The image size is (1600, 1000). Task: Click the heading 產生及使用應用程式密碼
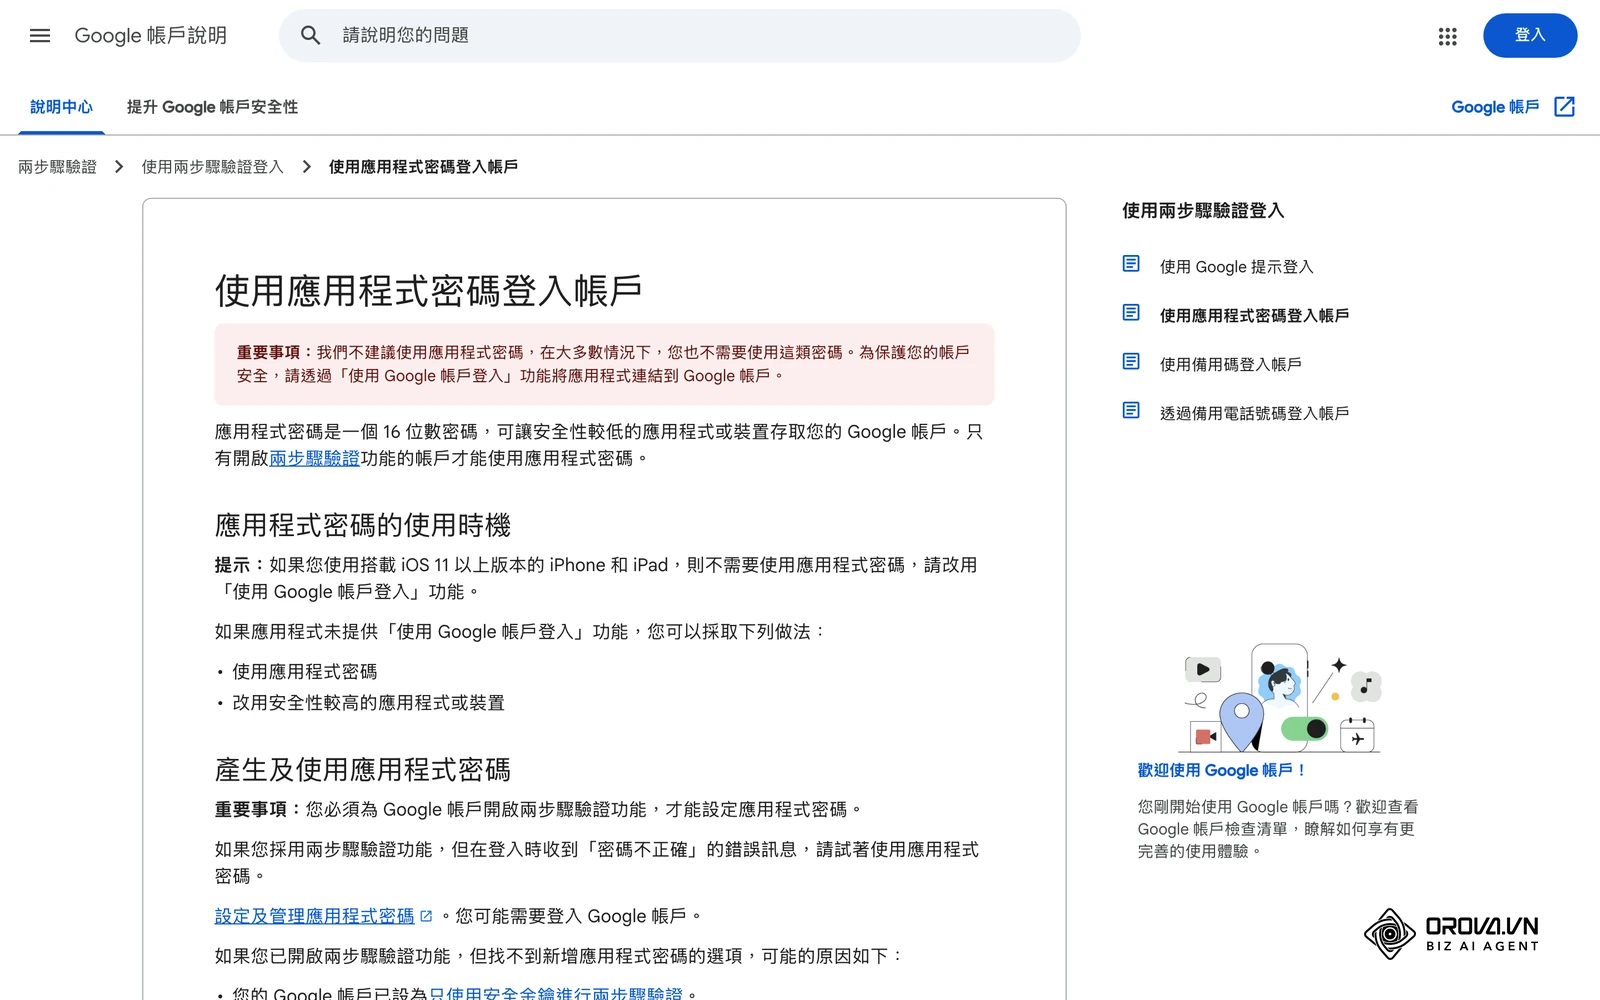pos(362,769)
